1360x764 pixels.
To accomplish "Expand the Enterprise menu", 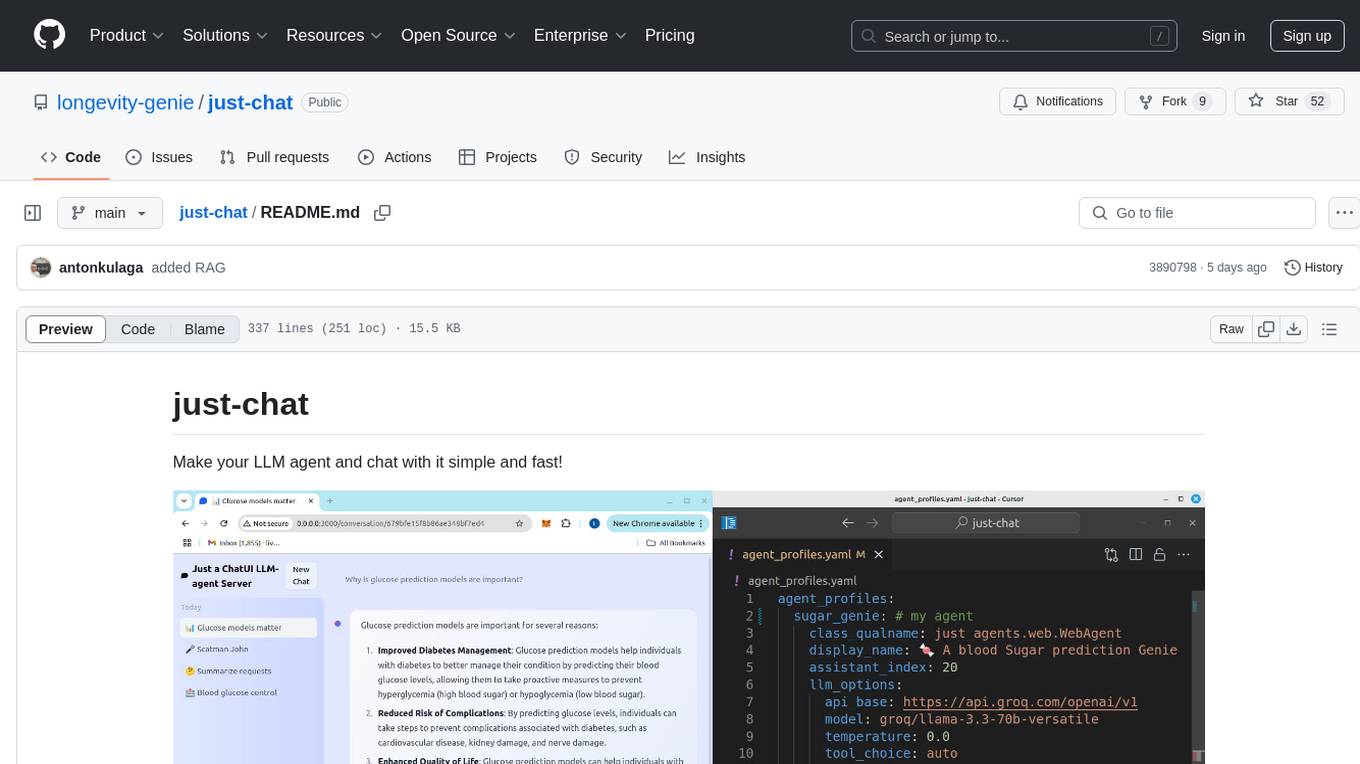I will pos(580,35).
